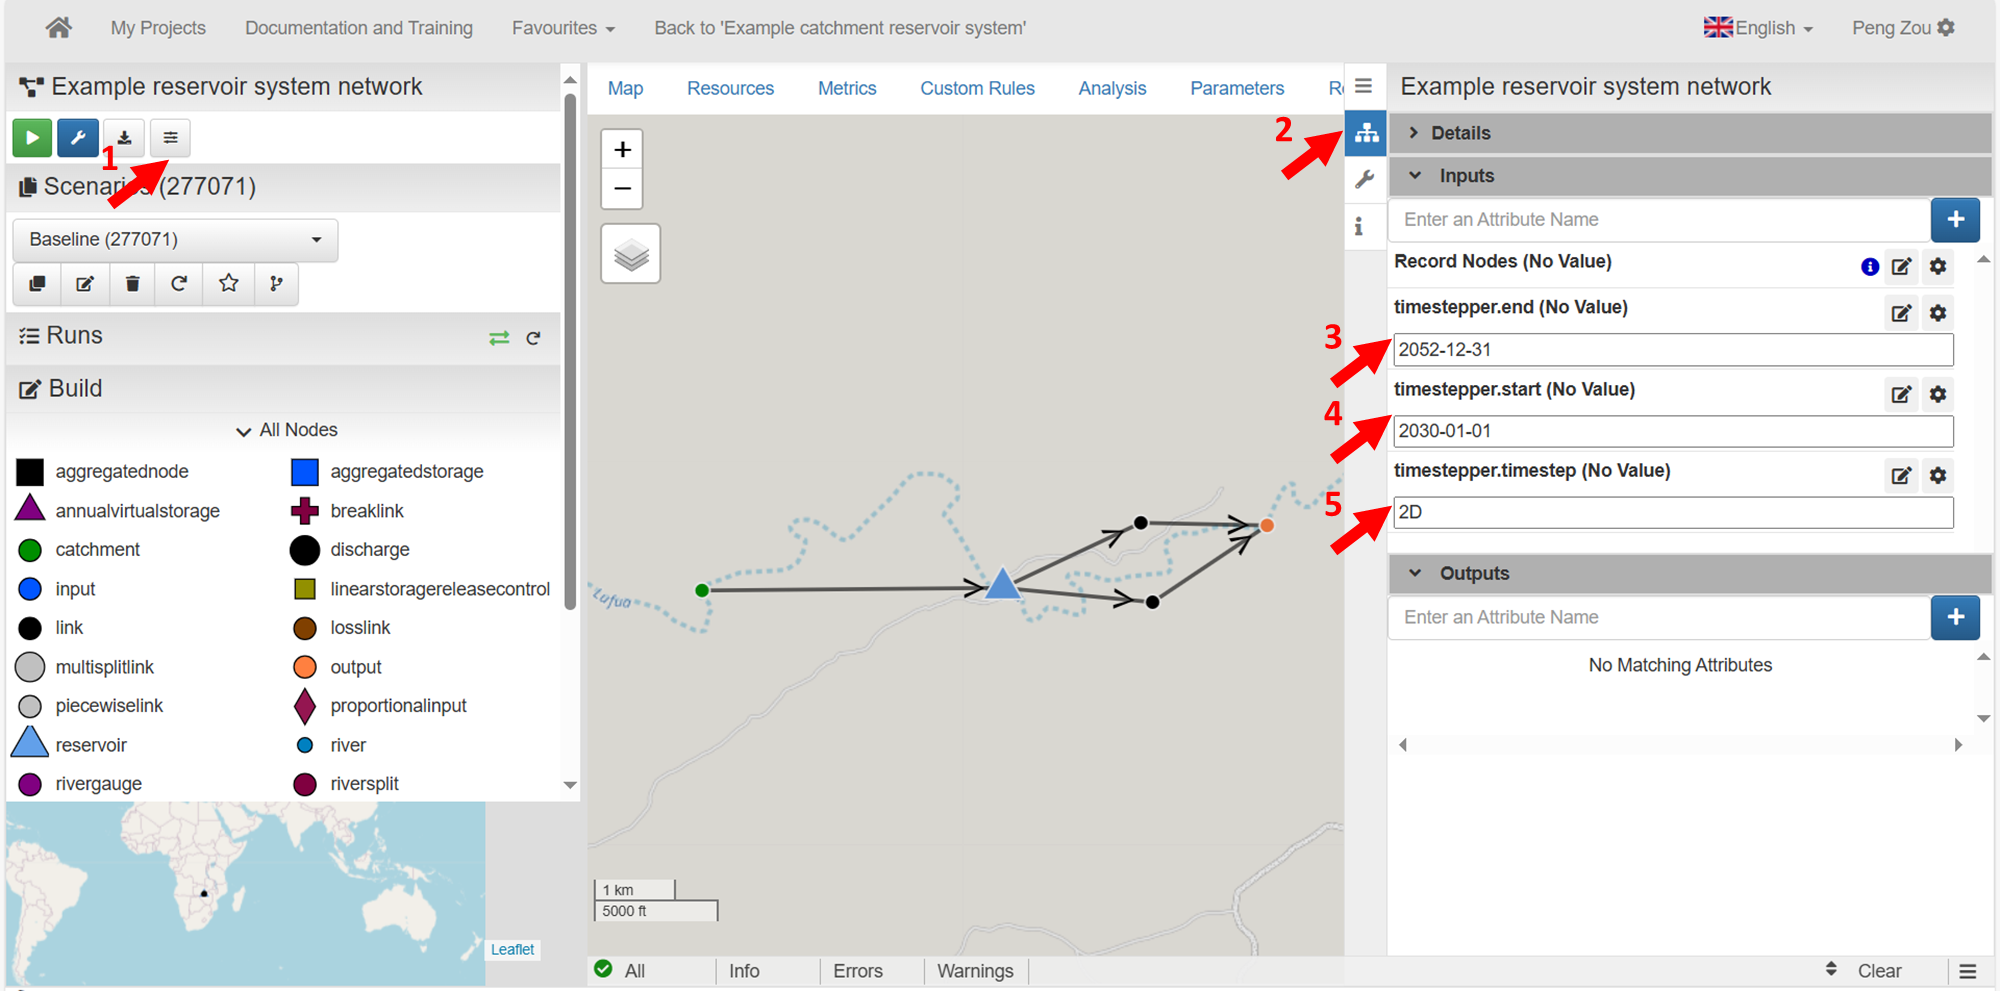2000x991 pixels.
Task: Open the blue wrench settings button
Action: point(78,138)
